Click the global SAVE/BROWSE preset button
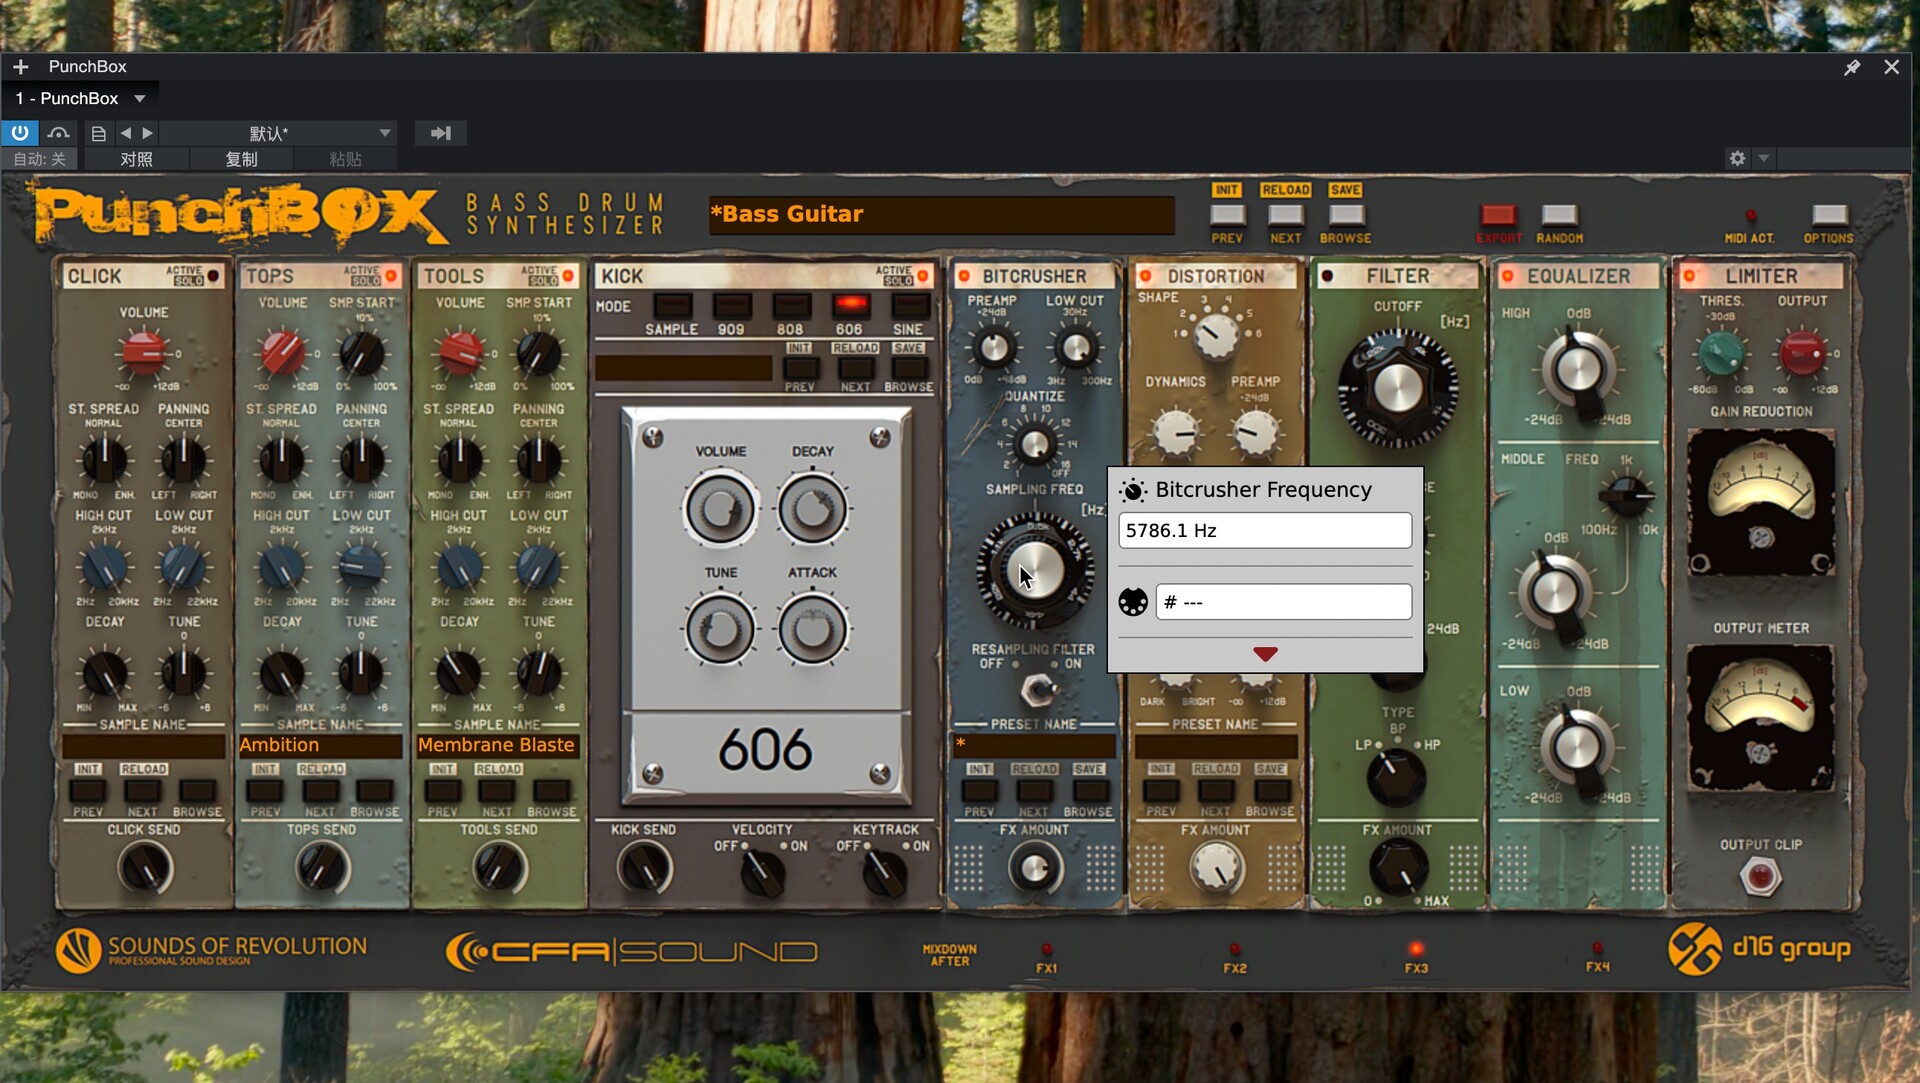 (1346, 215)
